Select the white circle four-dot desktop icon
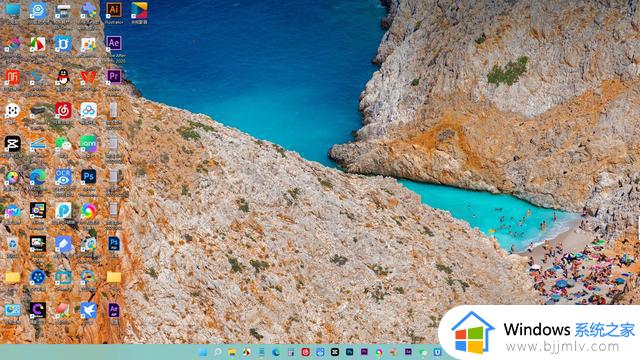This screenshot has height=360, width=640. click(x=12, y=110)
